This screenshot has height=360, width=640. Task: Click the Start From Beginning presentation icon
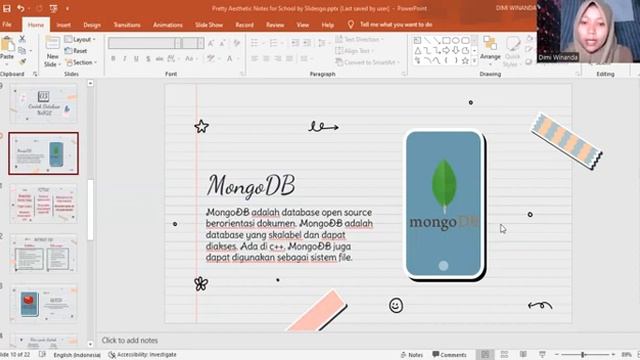click(x=53, y=8)
